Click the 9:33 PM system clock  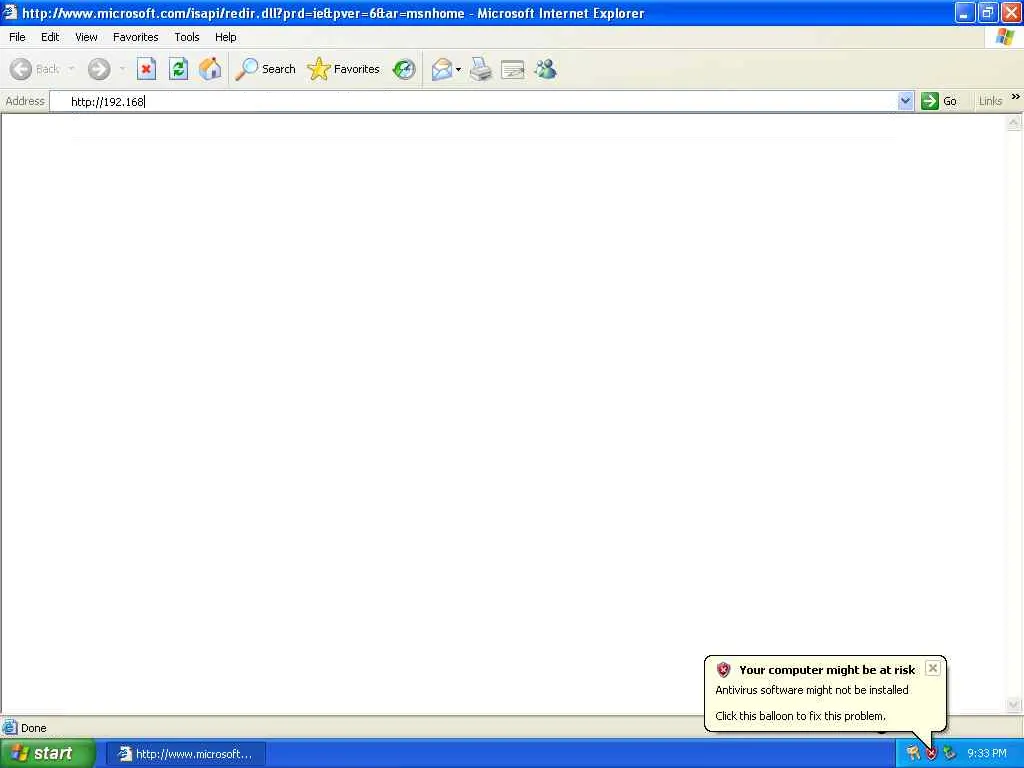point(987,754)
